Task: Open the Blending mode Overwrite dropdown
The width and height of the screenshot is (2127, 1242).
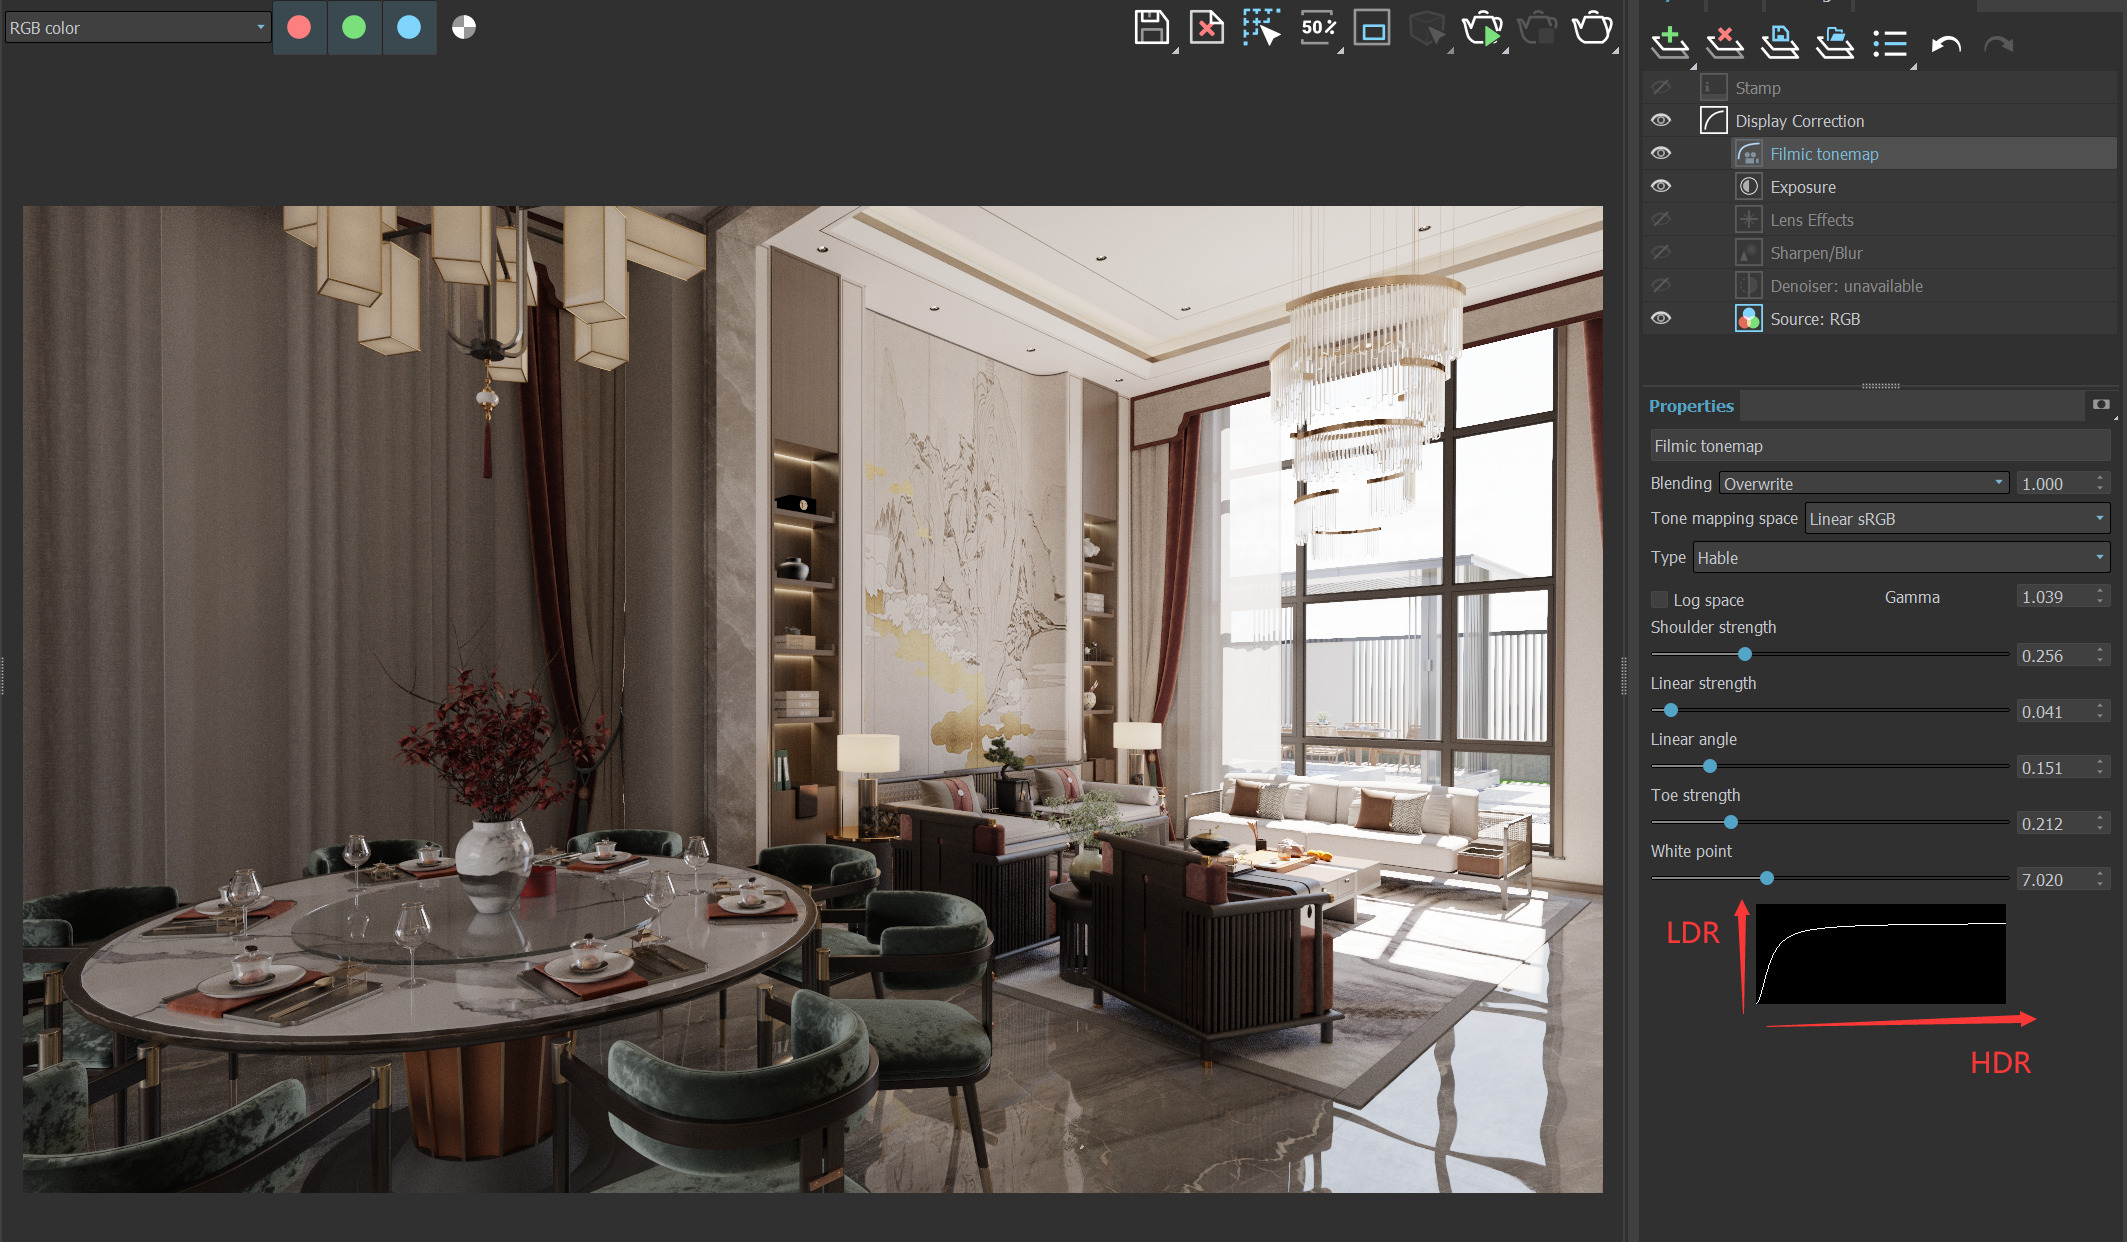Action: pyautogui.click(x=1864, y=484)
